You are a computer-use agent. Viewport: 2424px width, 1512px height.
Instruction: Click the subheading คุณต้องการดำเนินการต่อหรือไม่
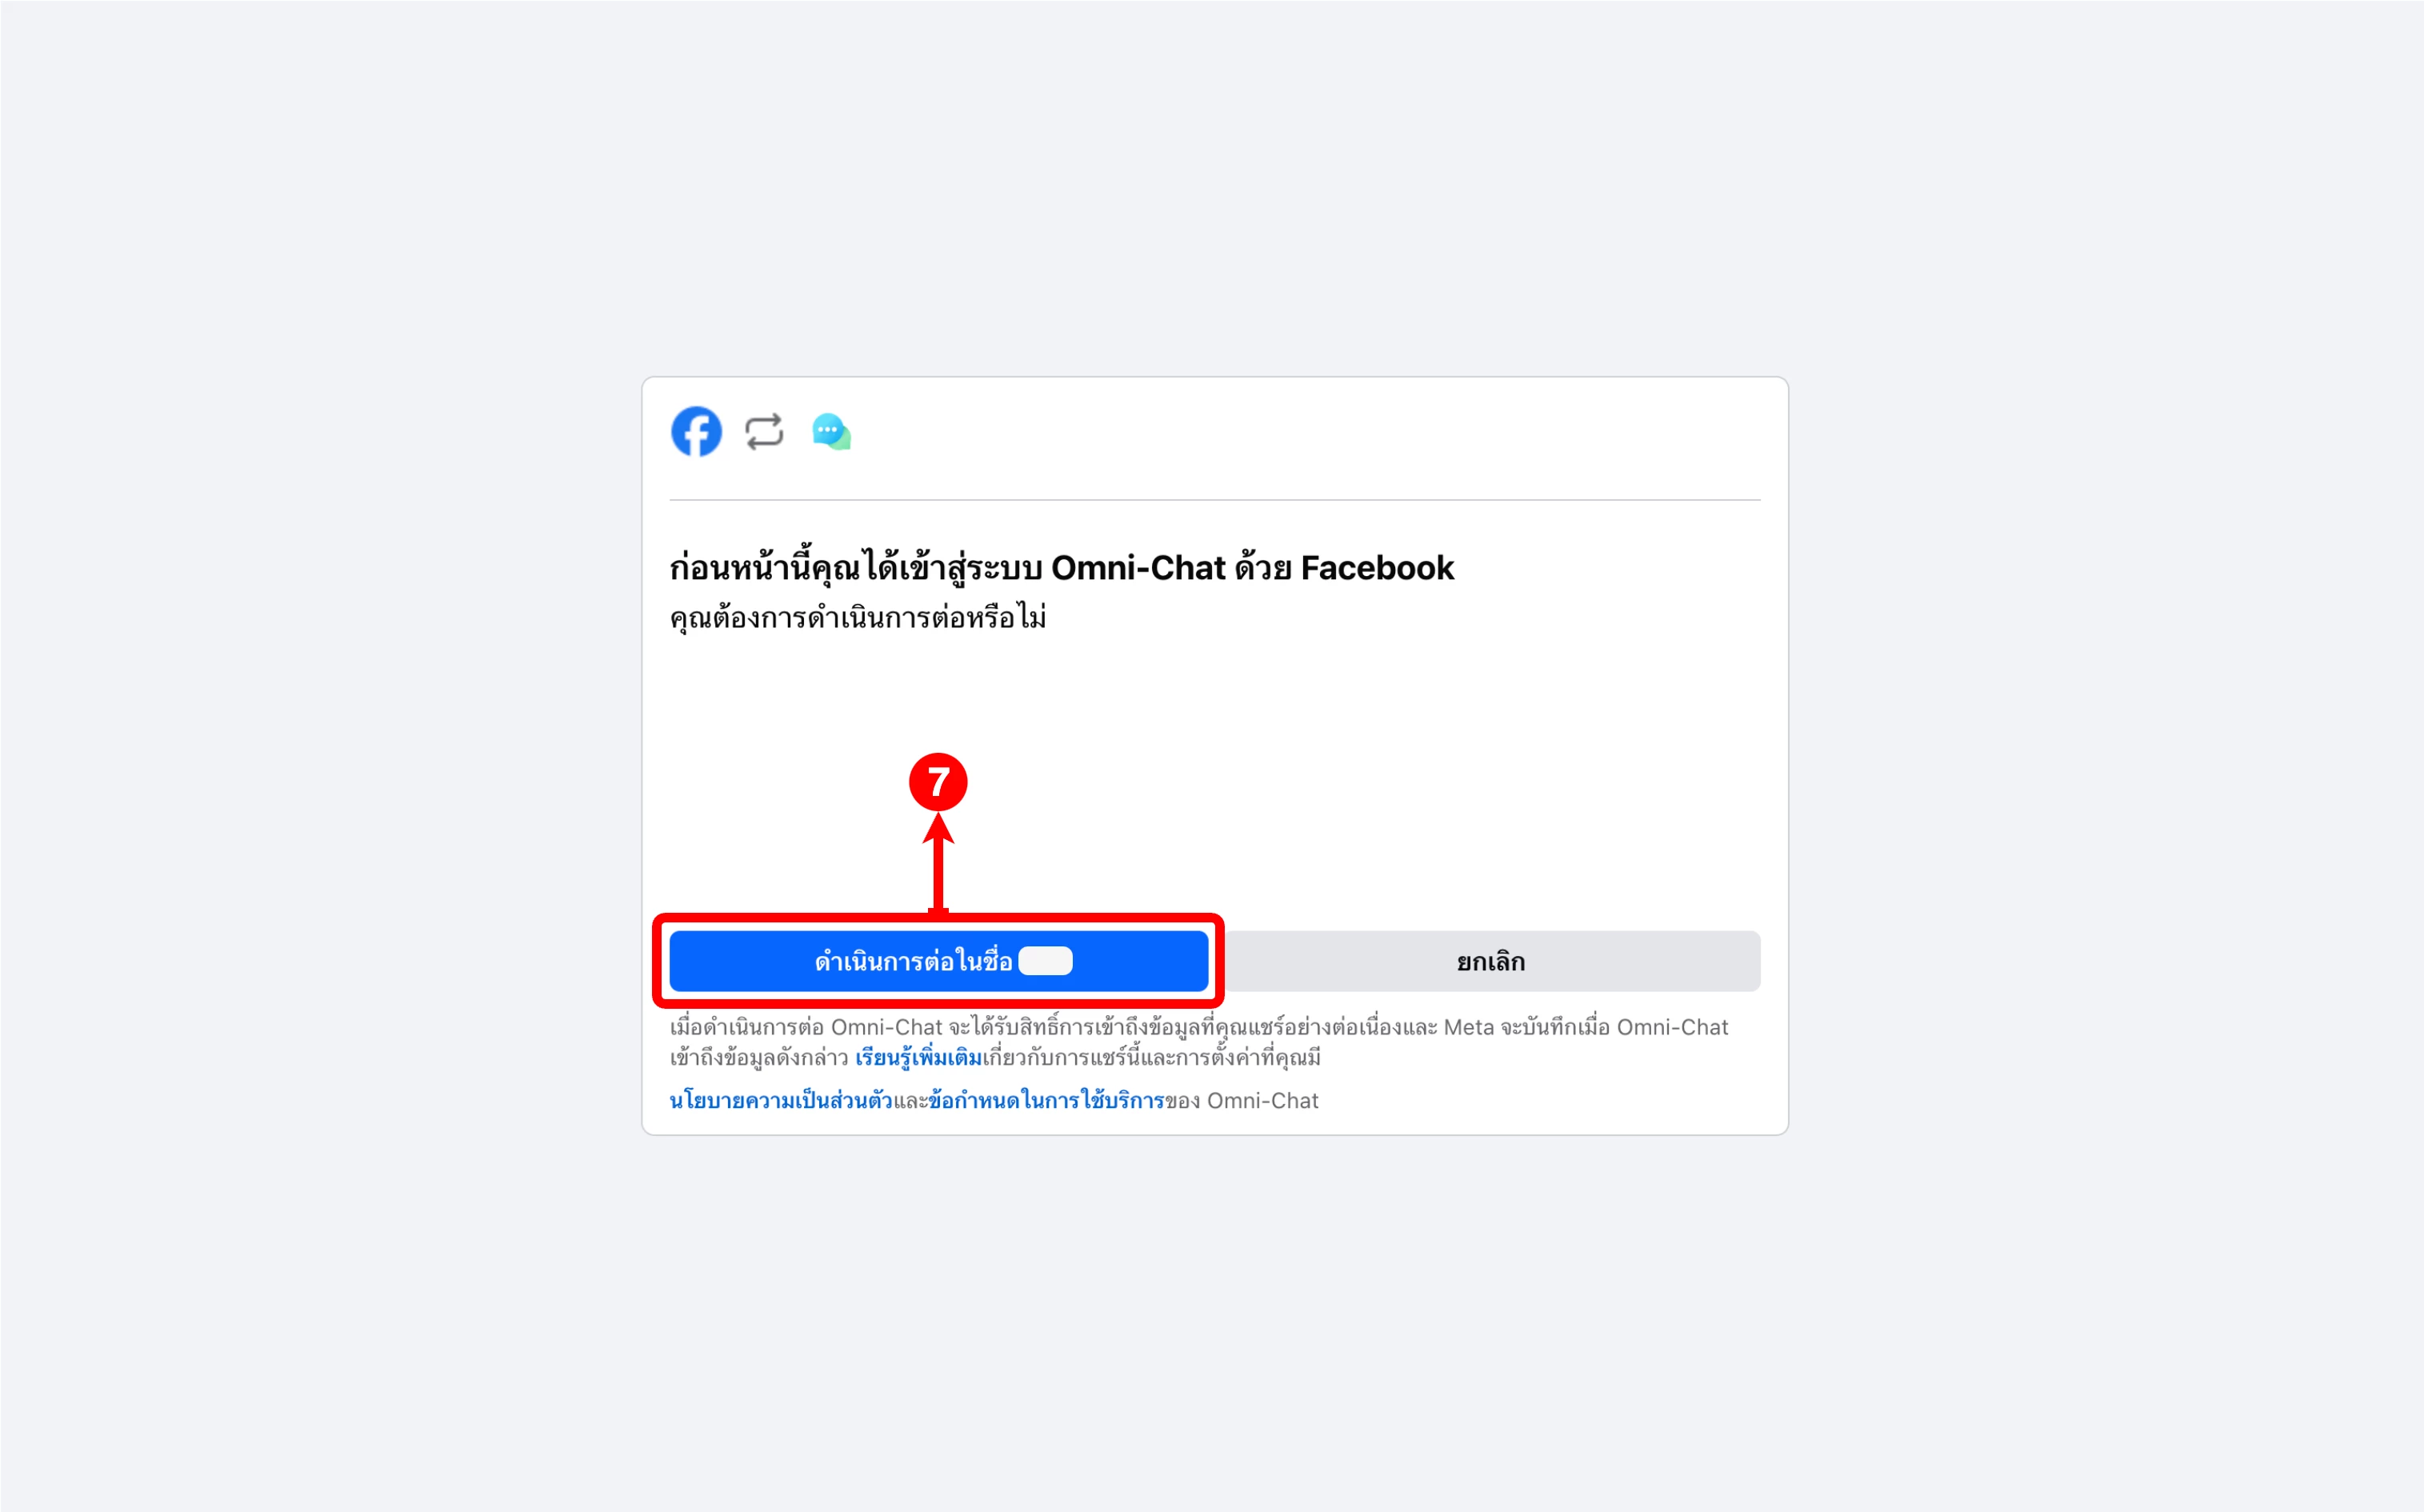pos(858,617)
